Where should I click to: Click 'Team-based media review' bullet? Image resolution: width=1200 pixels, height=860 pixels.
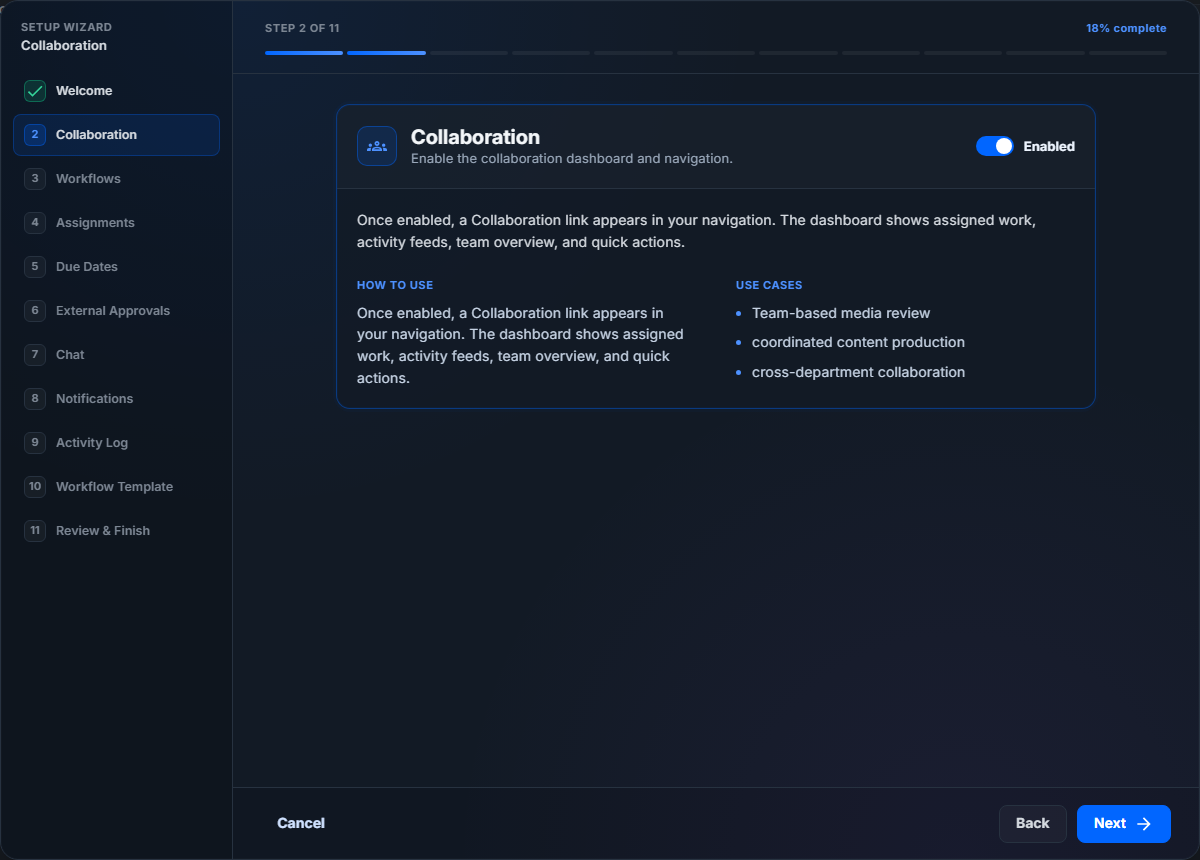[841, 313]
